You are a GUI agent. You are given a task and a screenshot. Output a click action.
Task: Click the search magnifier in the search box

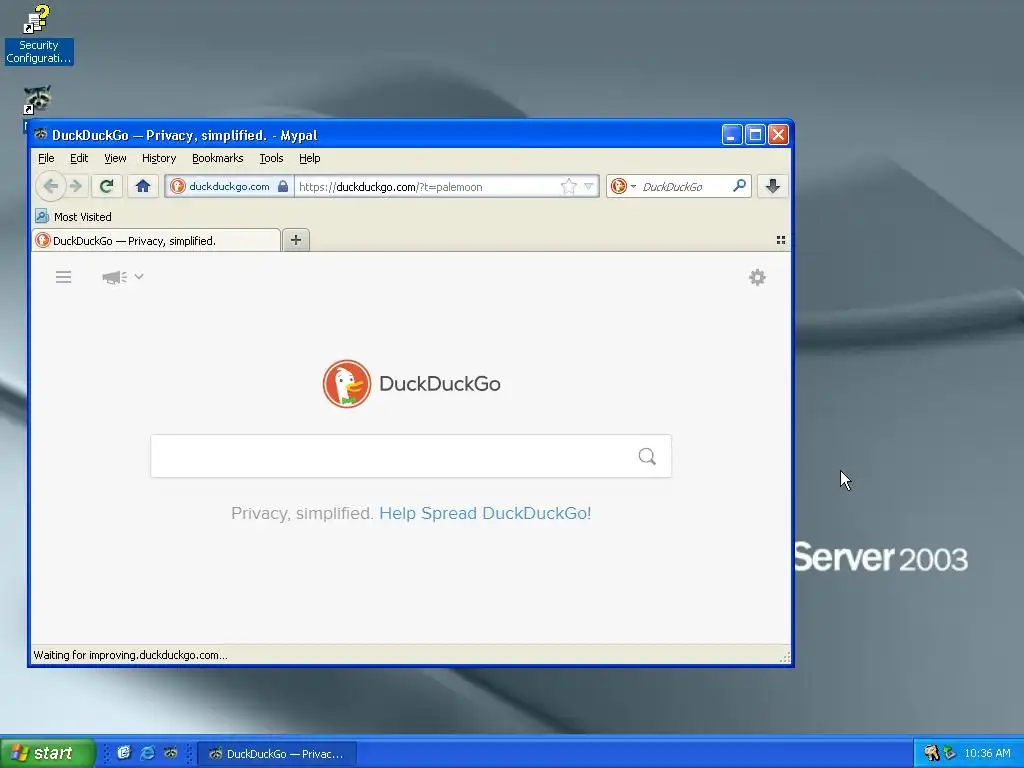647,456
